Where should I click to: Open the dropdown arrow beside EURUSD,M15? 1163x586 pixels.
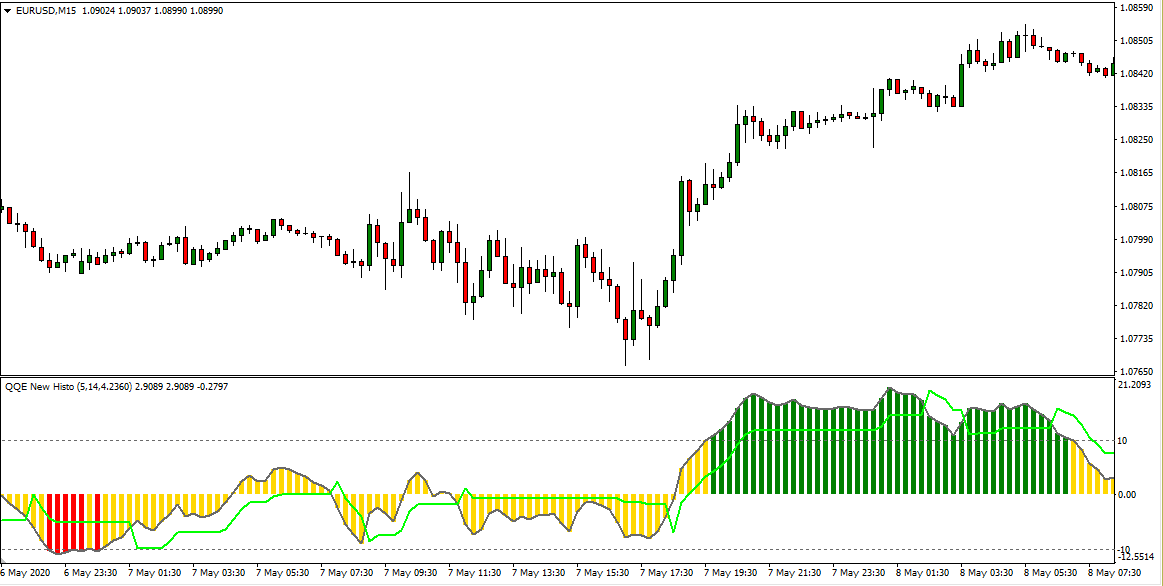pyautogui.click(x=7, y=10)
